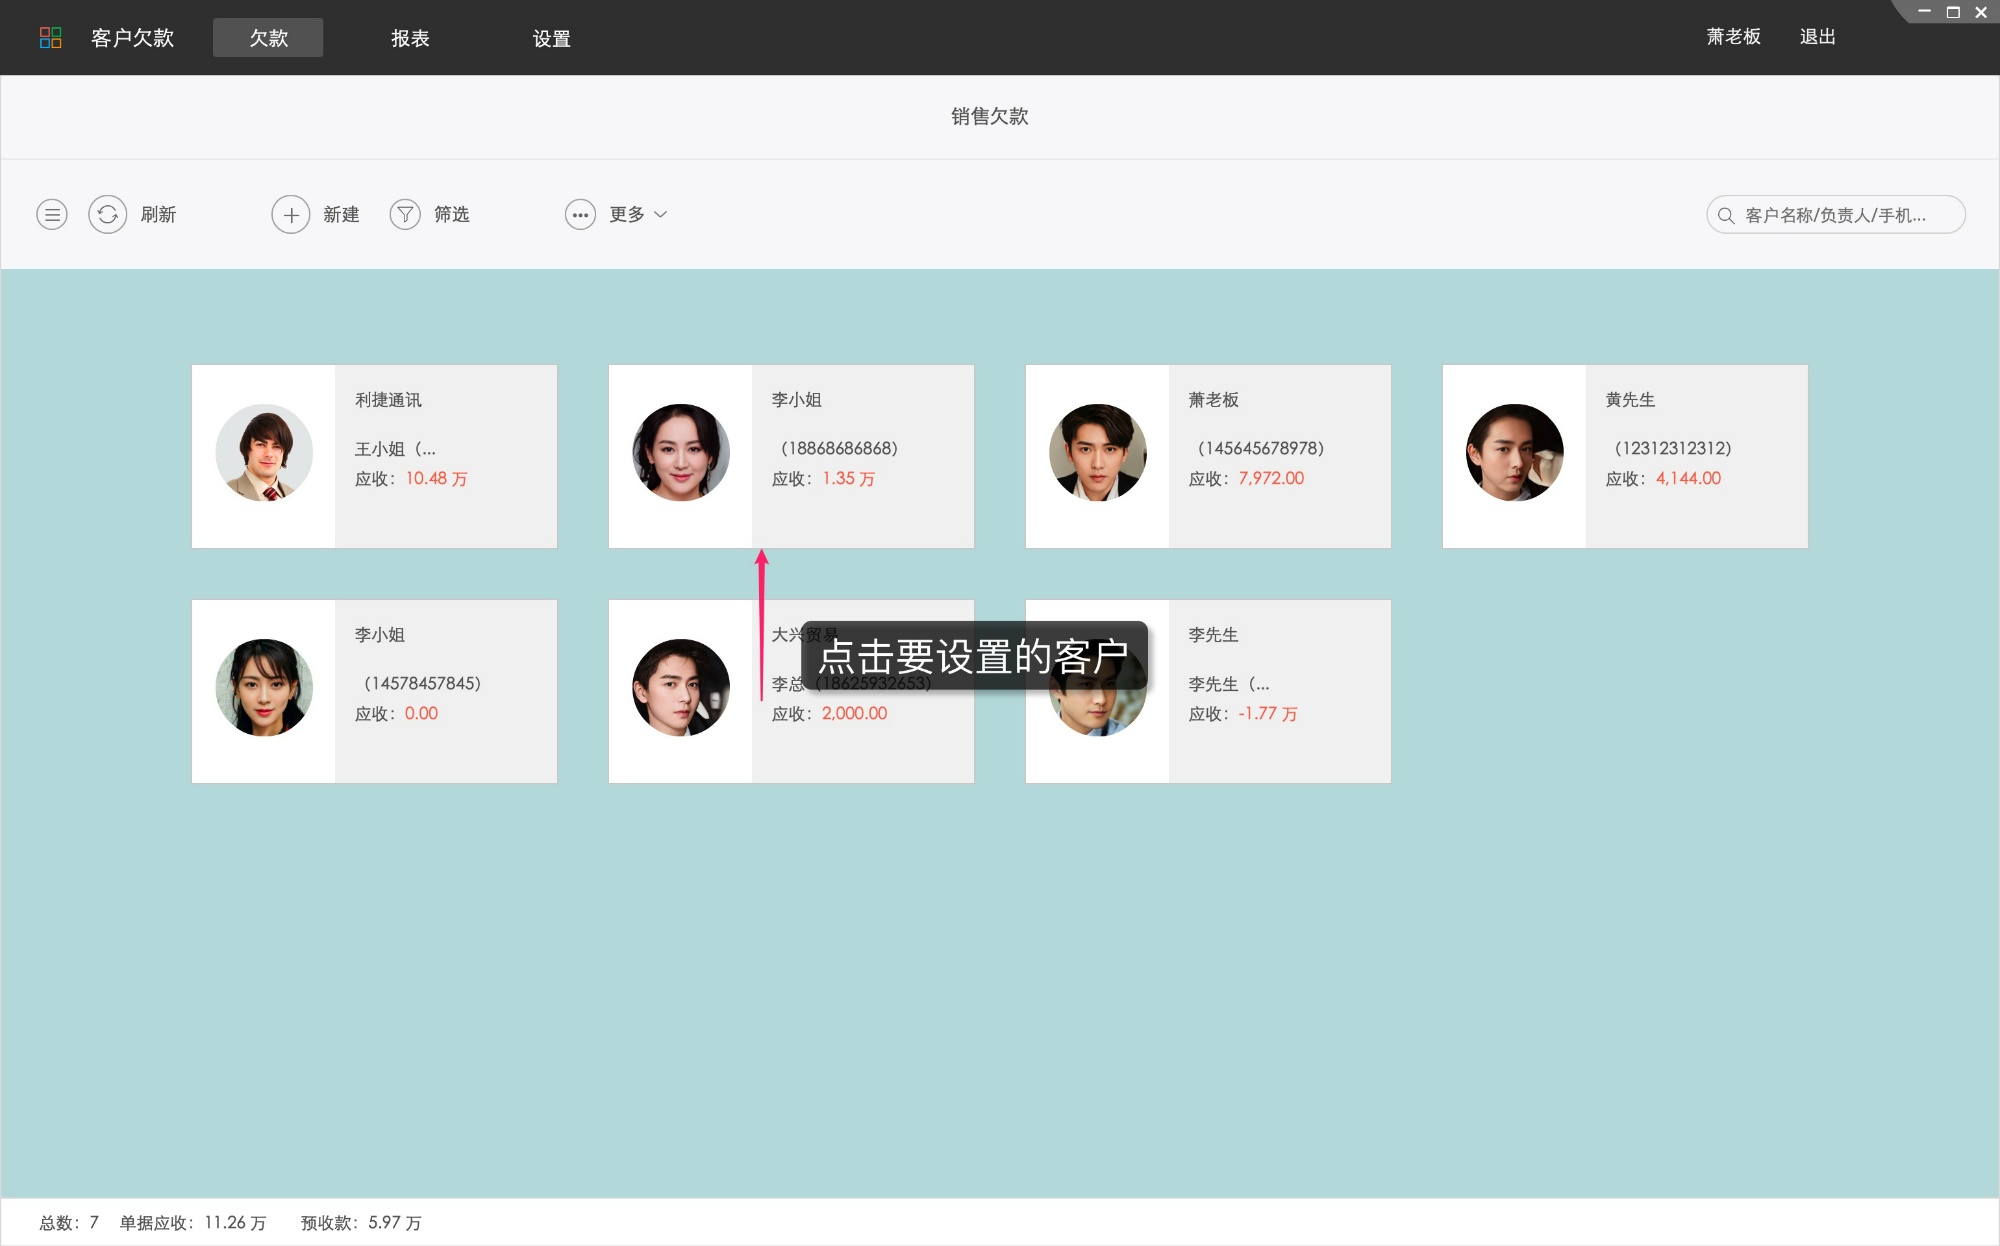Screen dimensions: 2000x1246
Task: Open customer card avatar of 利捷通讯
Action: click(x=263, y=452)
